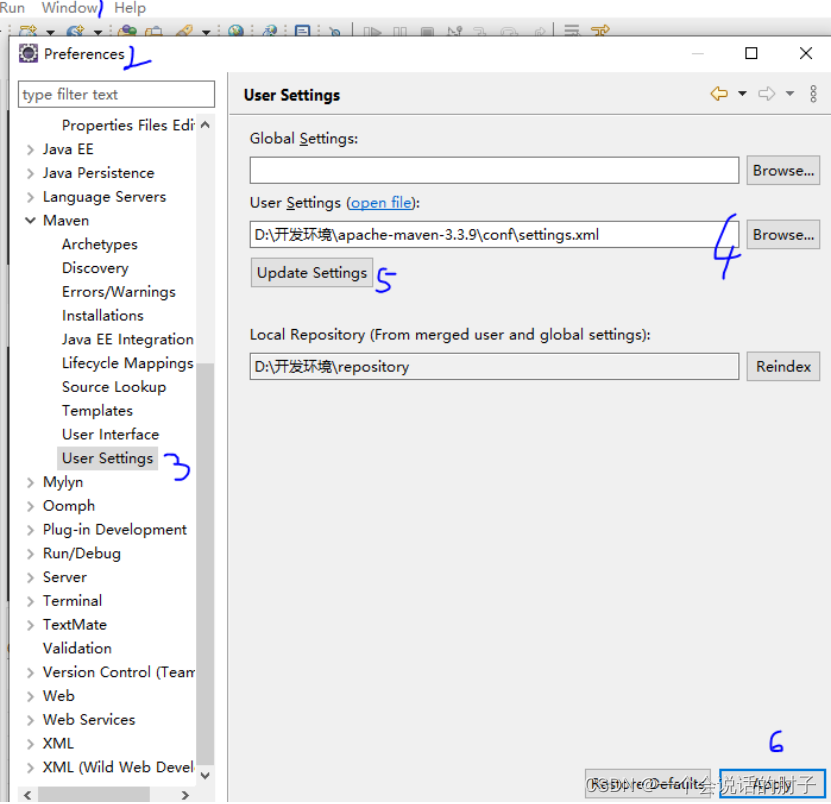Select Source Lookup under Maven
The image size is (831, 804).
pos(113,387)
